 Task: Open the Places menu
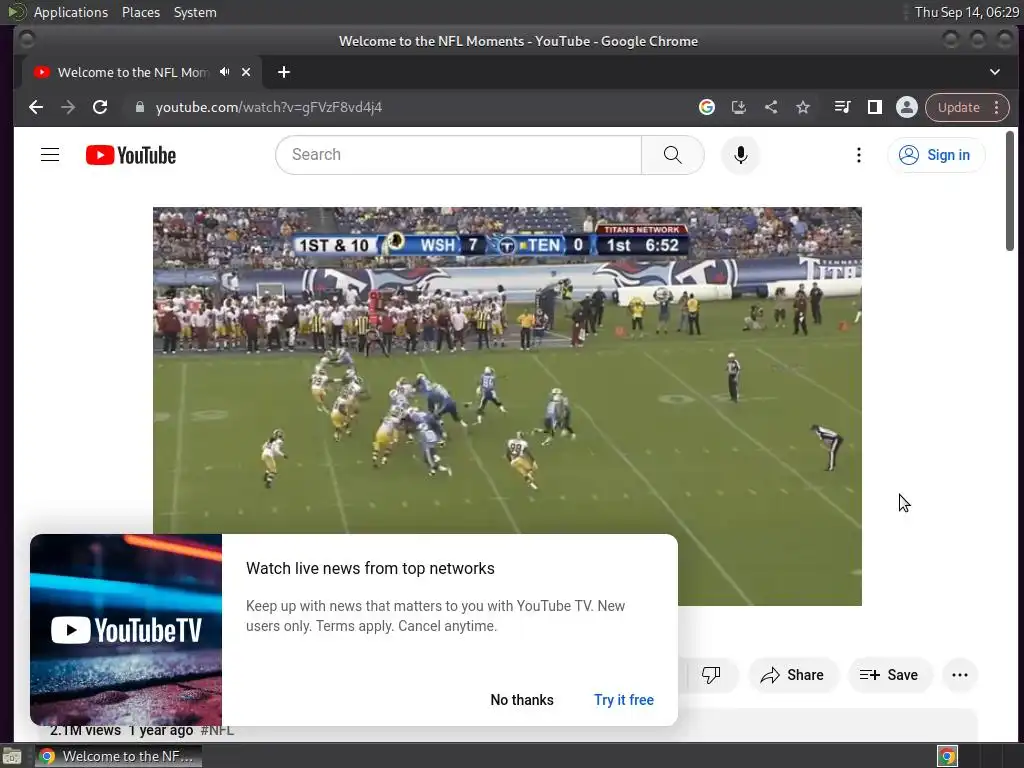coord(141,12)
